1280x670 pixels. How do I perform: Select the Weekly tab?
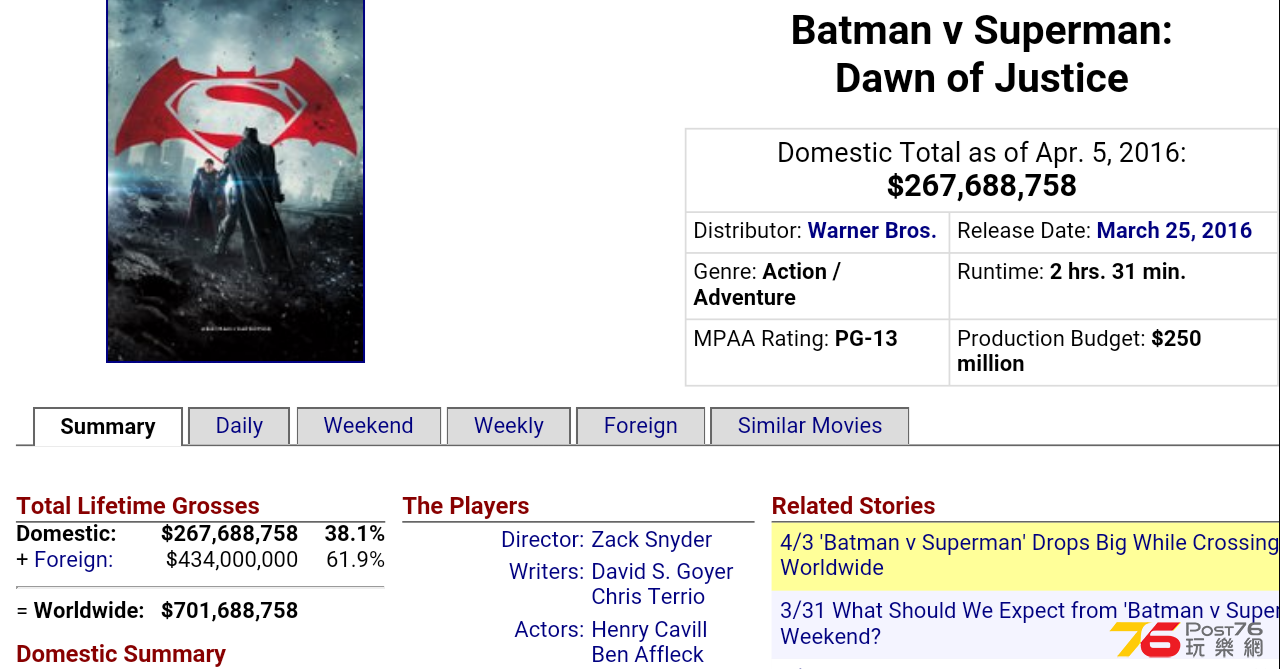(508, 426)
